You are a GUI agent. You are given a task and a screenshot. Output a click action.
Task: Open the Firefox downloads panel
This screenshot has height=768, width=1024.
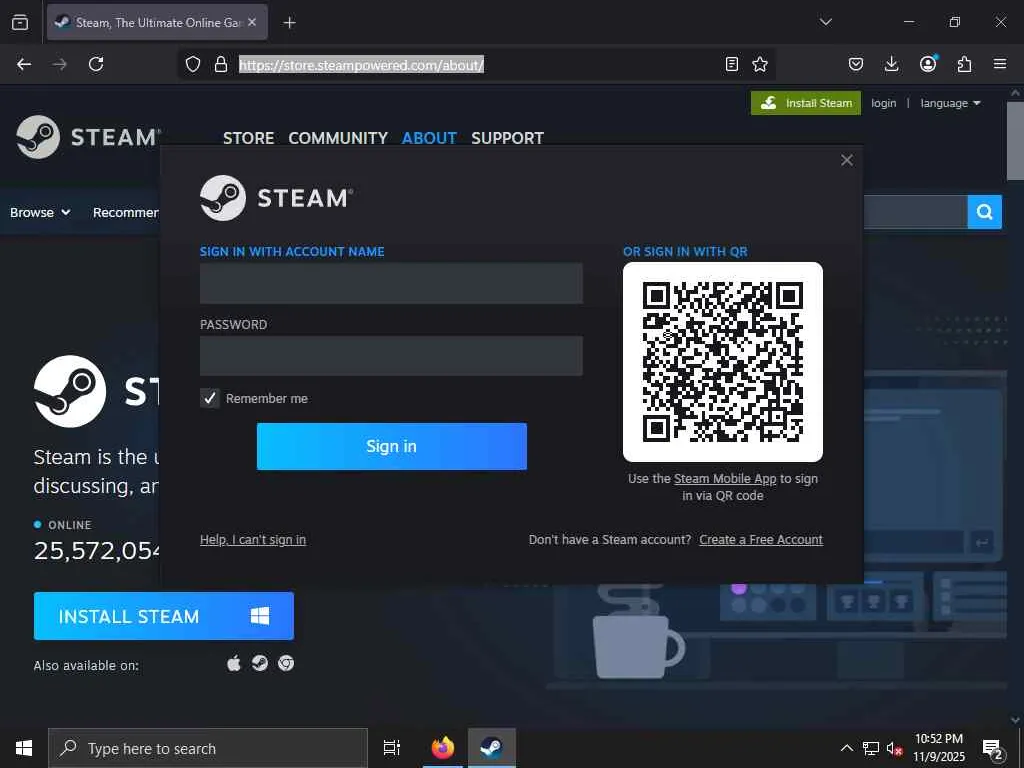[891, 64]
